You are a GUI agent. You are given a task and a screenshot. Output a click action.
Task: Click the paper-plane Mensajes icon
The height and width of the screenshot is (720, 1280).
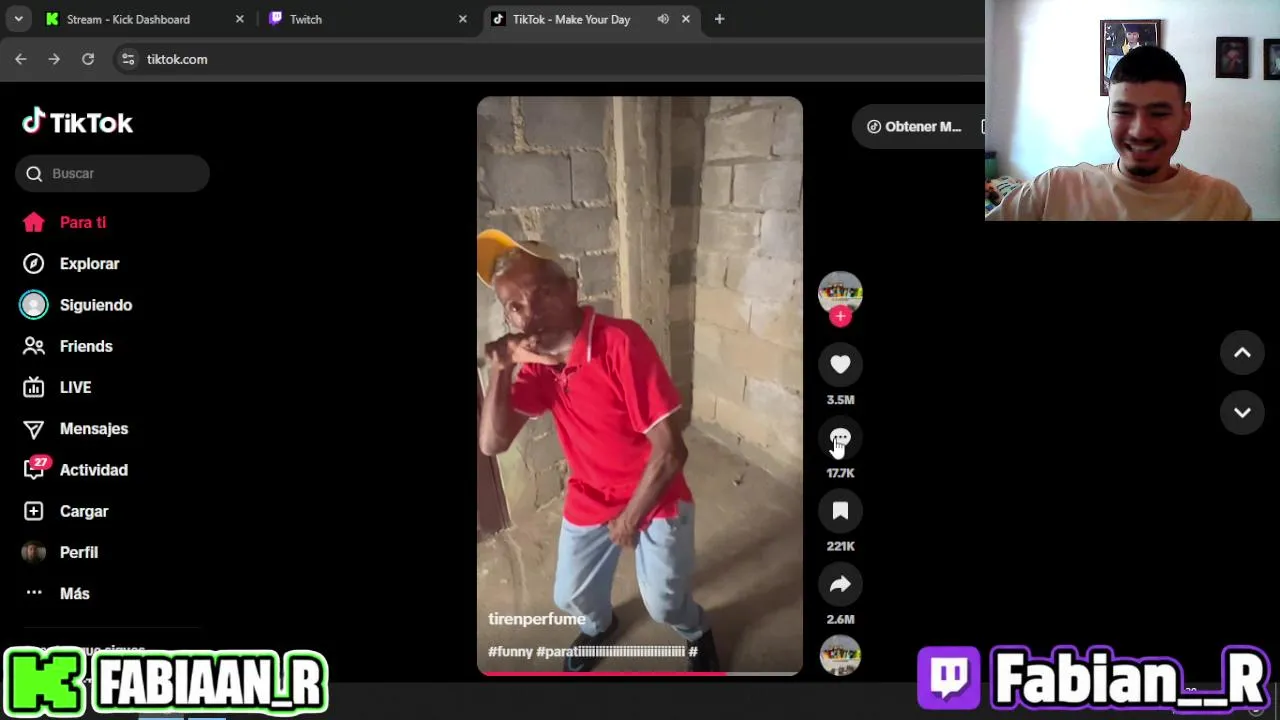tap(34, 429)
